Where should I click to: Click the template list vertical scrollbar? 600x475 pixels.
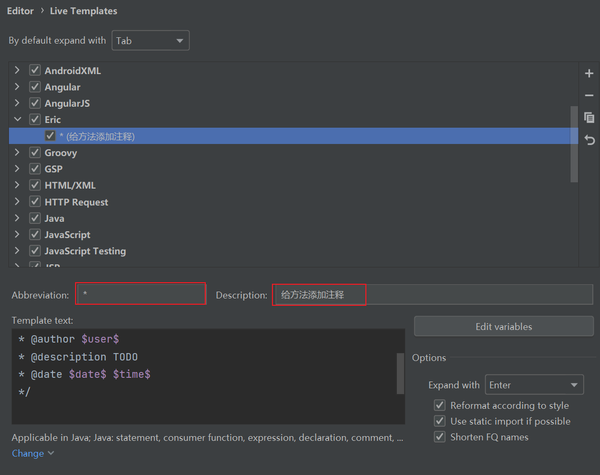coord(574,144)
